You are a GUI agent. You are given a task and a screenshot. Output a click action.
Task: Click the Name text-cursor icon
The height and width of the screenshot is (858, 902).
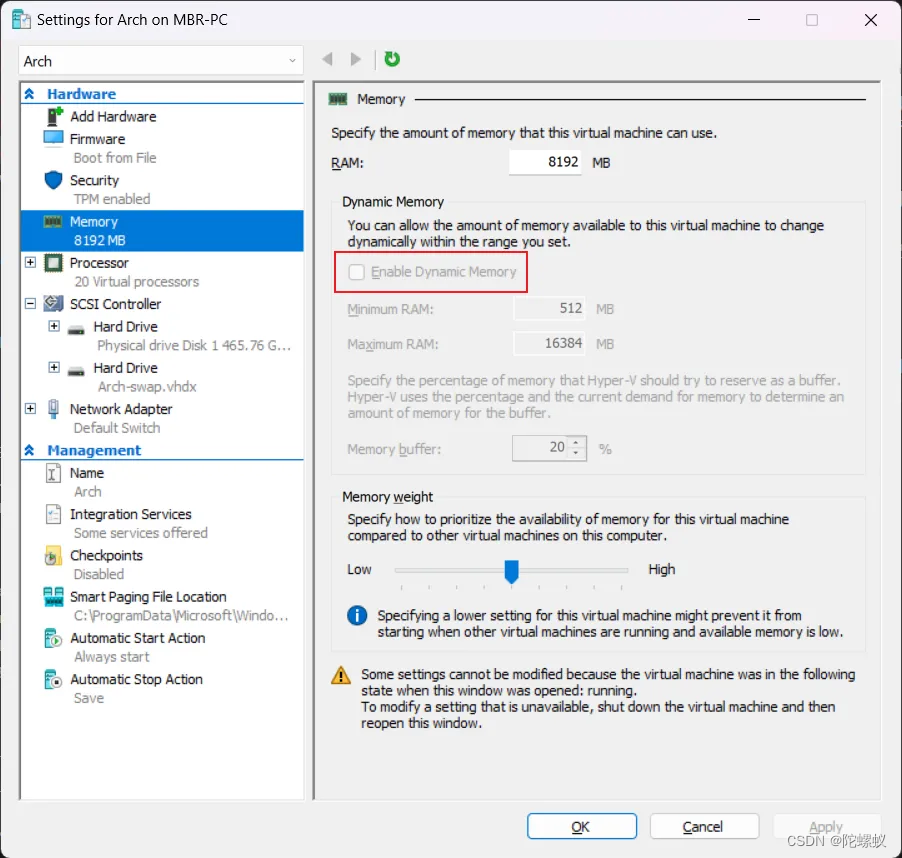point(53,473)
